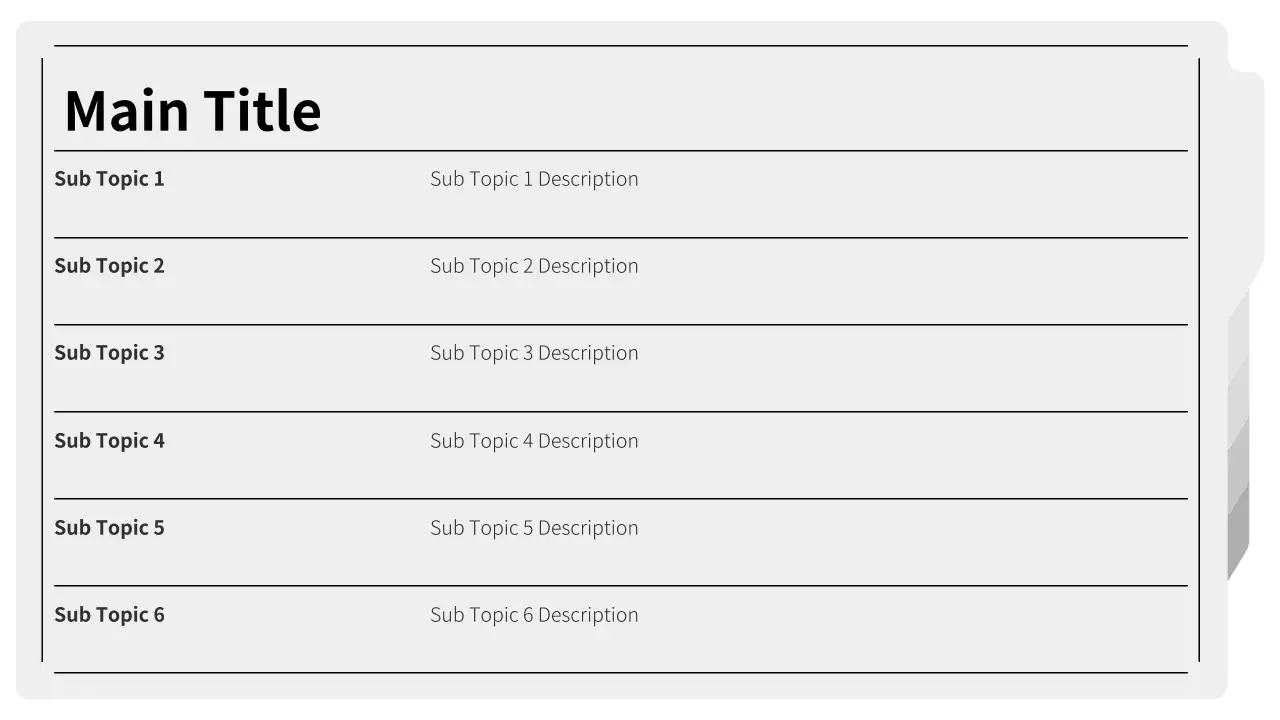Click the Sub Topic 5 label
This screenshot has width=1280, height=720.
coord(109,528)
